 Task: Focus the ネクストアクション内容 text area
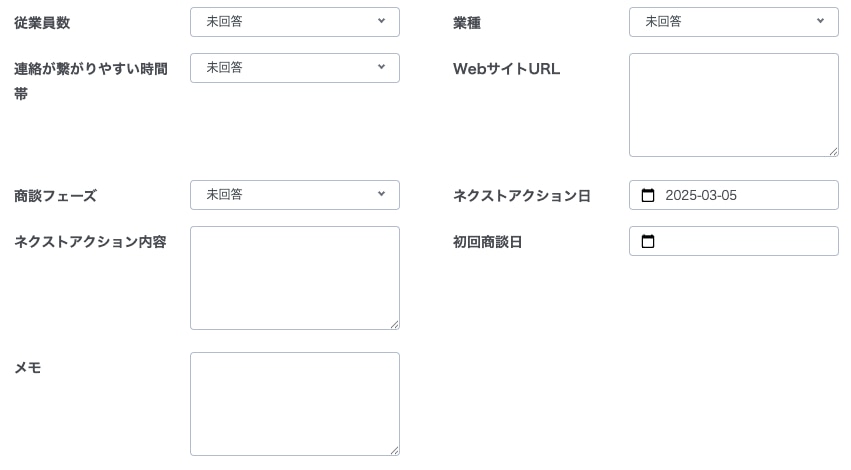click(x=295, y=278)
